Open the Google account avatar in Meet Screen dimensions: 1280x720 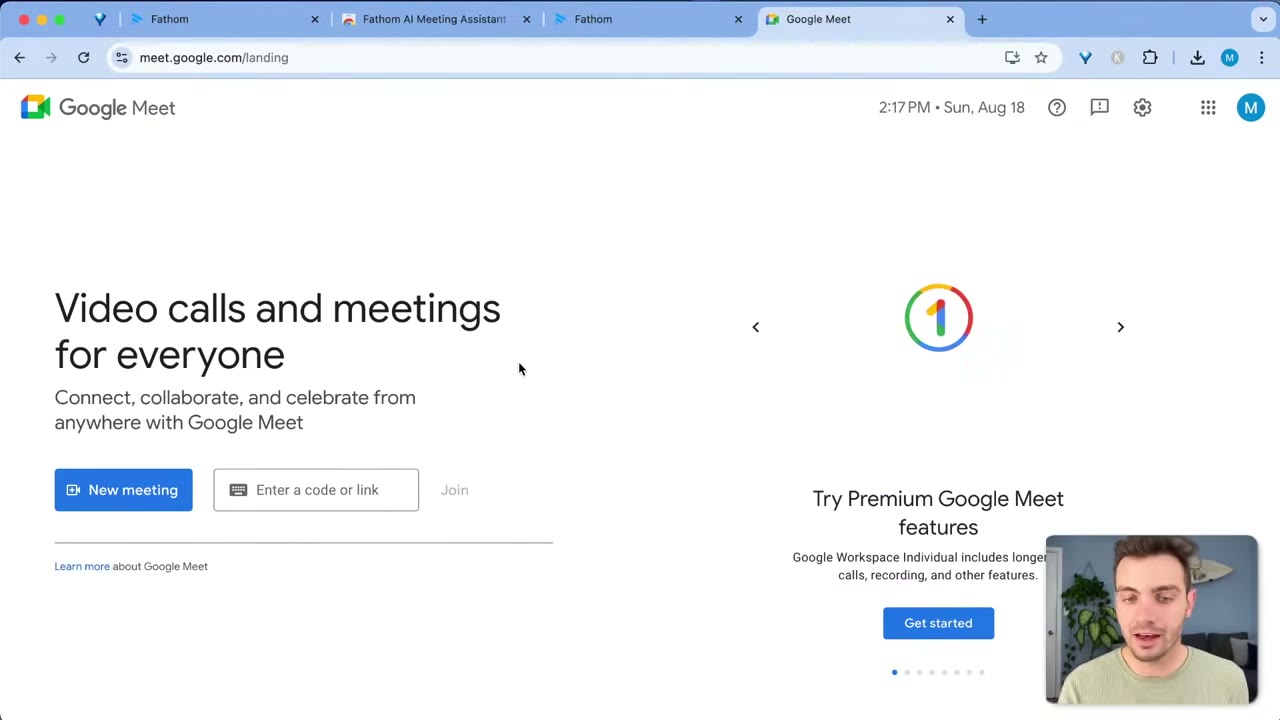point(1251,108)
